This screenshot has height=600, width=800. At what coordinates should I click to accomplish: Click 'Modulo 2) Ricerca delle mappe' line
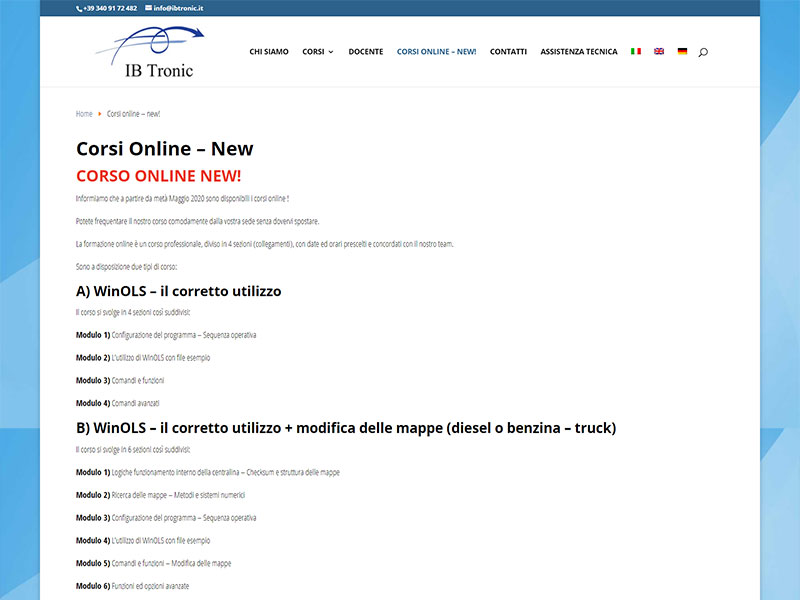click(x=160, y=495)
